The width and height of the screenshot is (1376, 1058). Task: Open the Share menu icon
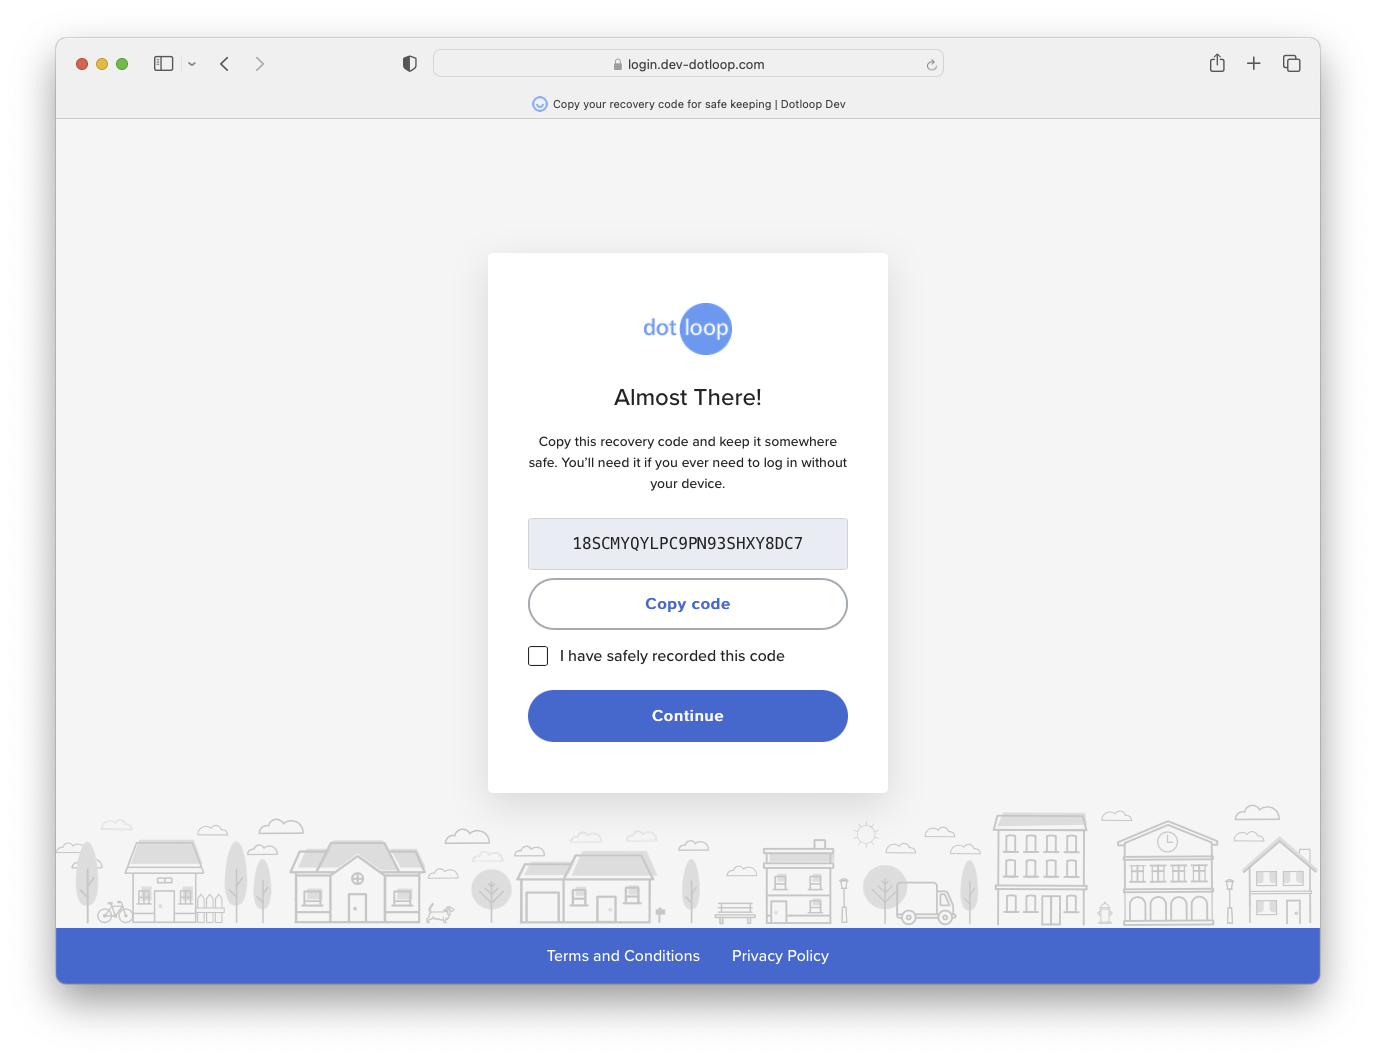[1217, 63]
